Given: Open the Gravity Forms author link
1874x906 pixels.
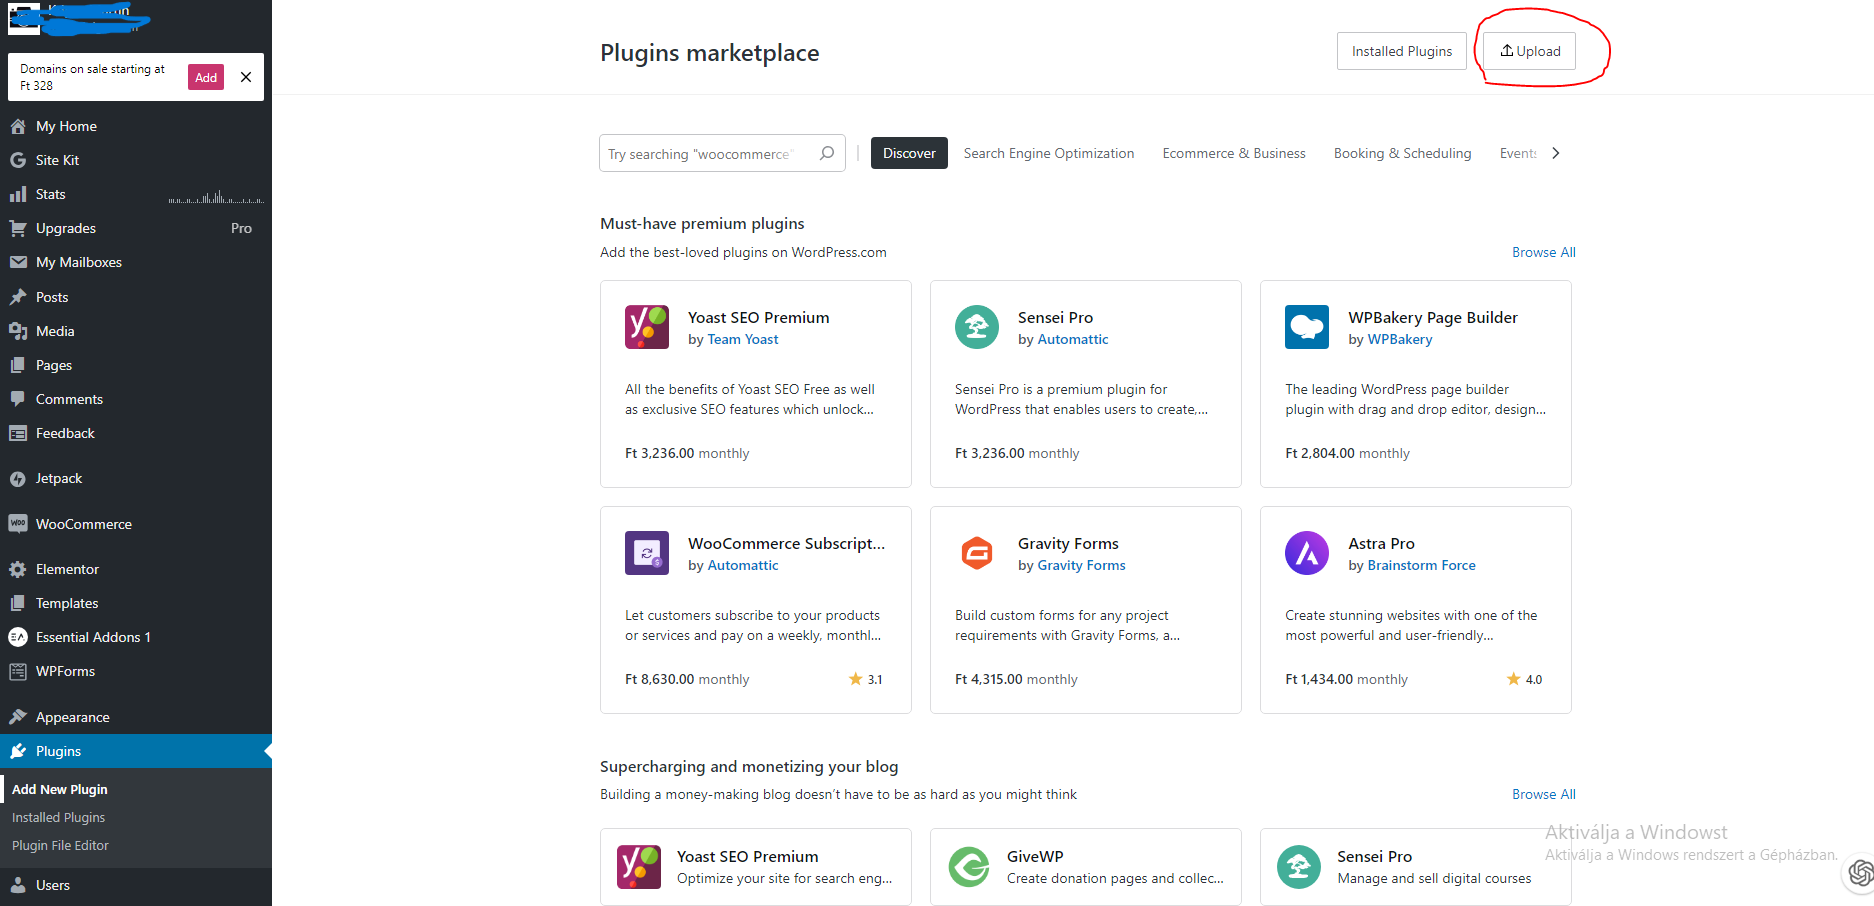Looking at the screenshot, I should [1081, 565].
